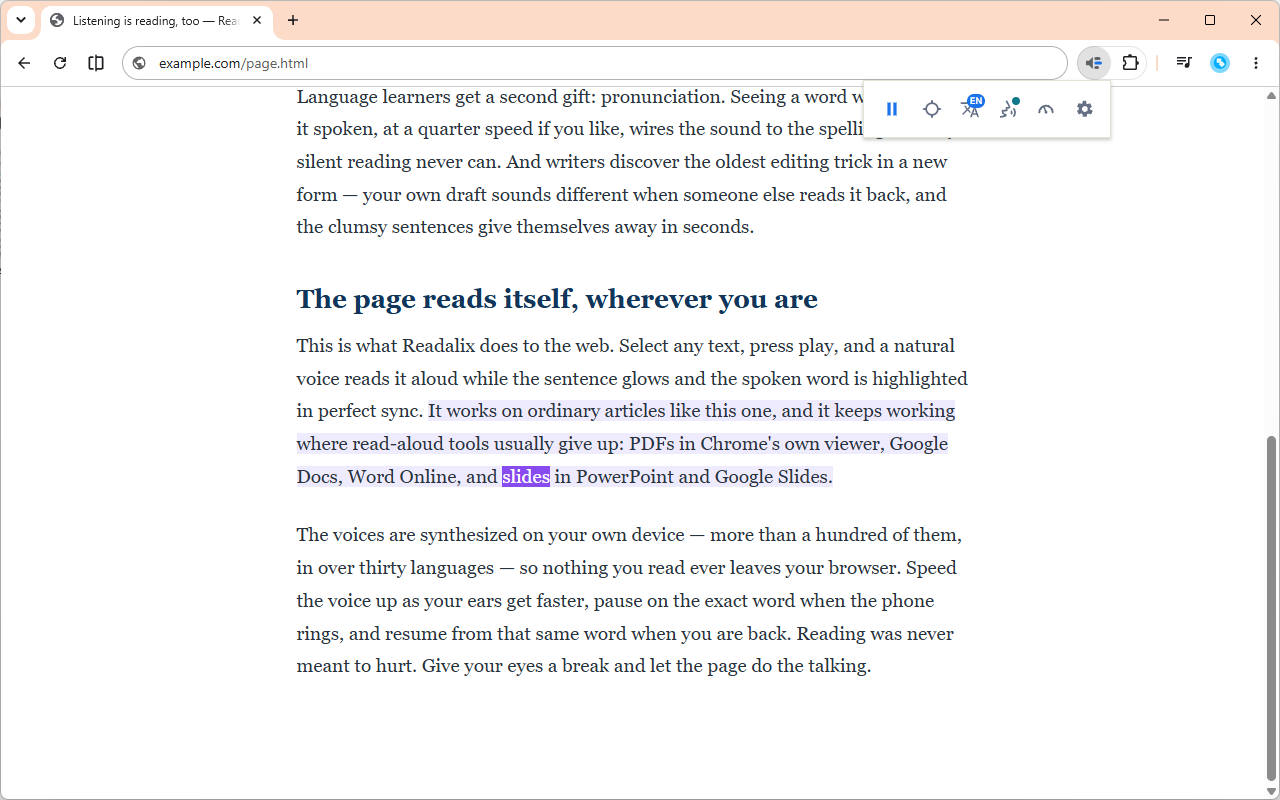This screenshot has width=1280, height=800.
Task: Minimize the browser window
Action: pos(1164,20)
